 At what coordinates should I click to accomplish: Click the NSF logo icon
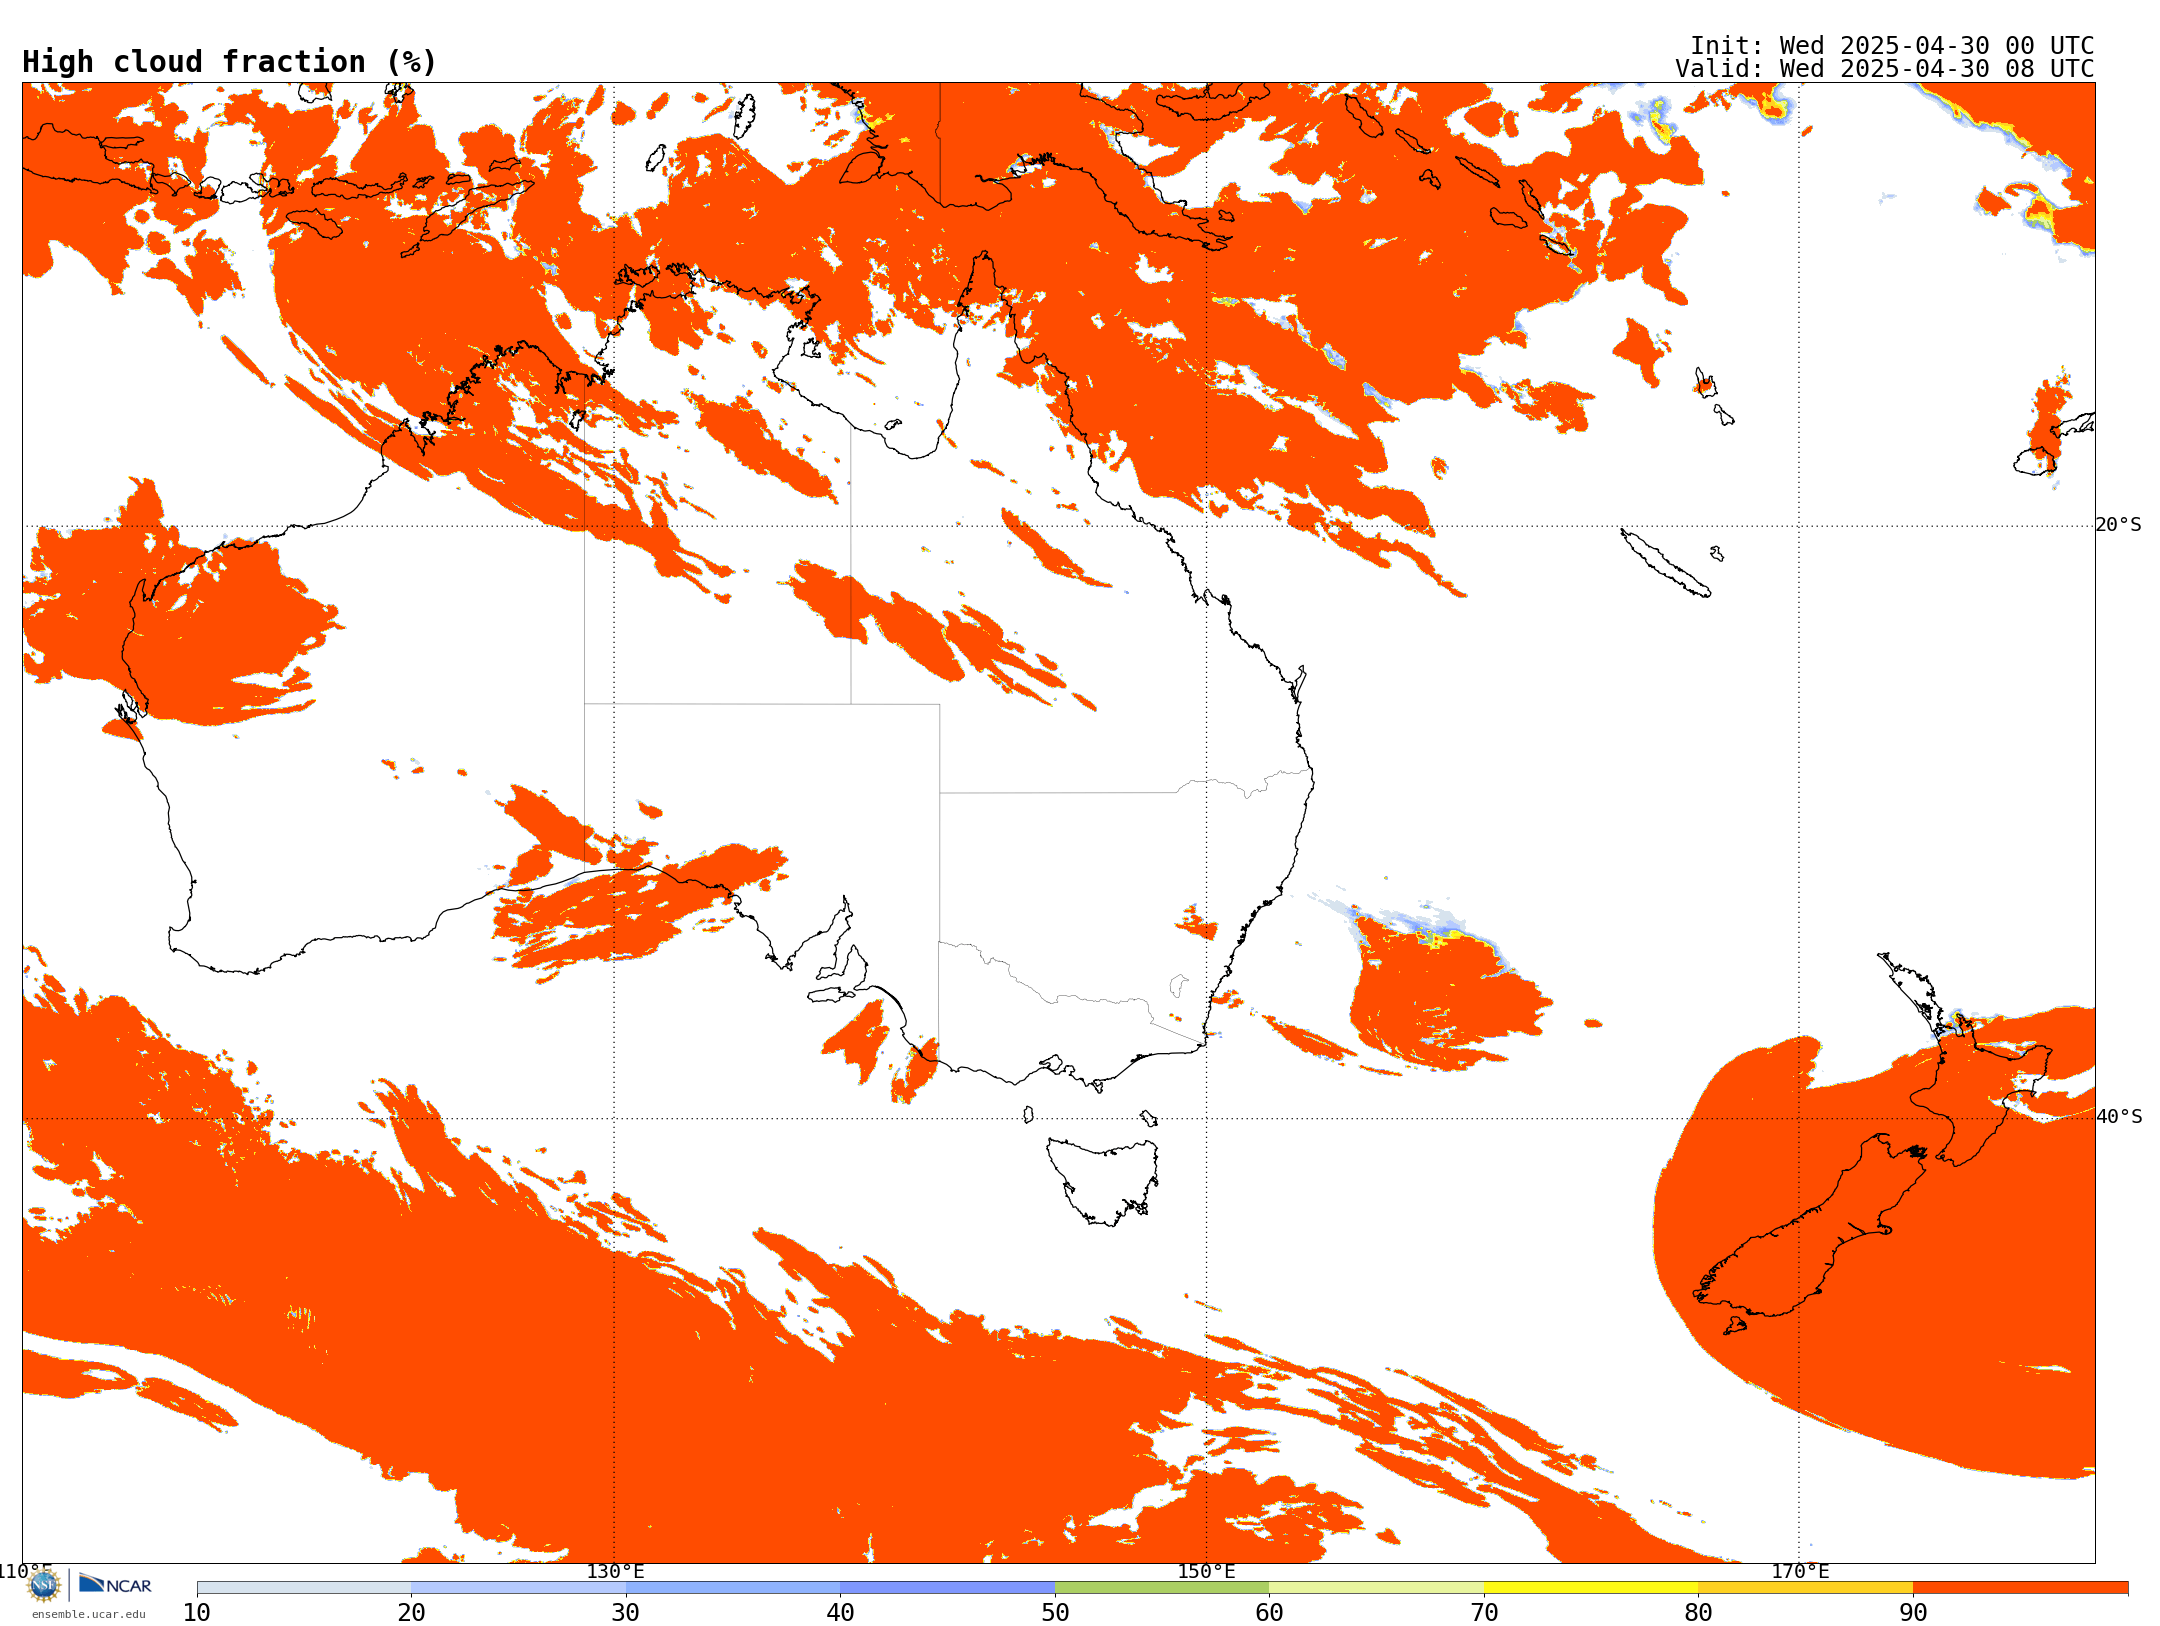point(44,1585)
